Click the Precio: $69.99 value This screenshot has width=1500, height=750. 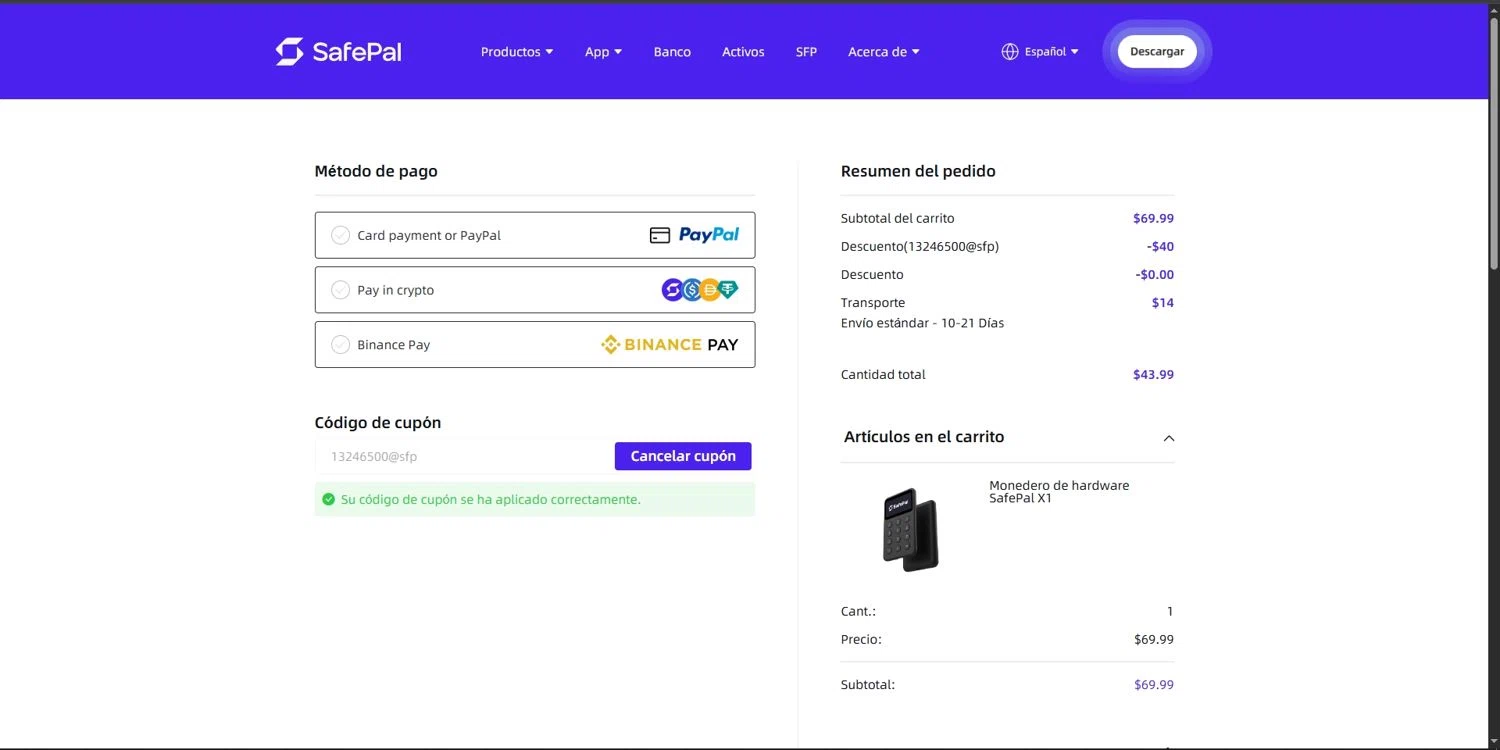[x=1154, y=639]
